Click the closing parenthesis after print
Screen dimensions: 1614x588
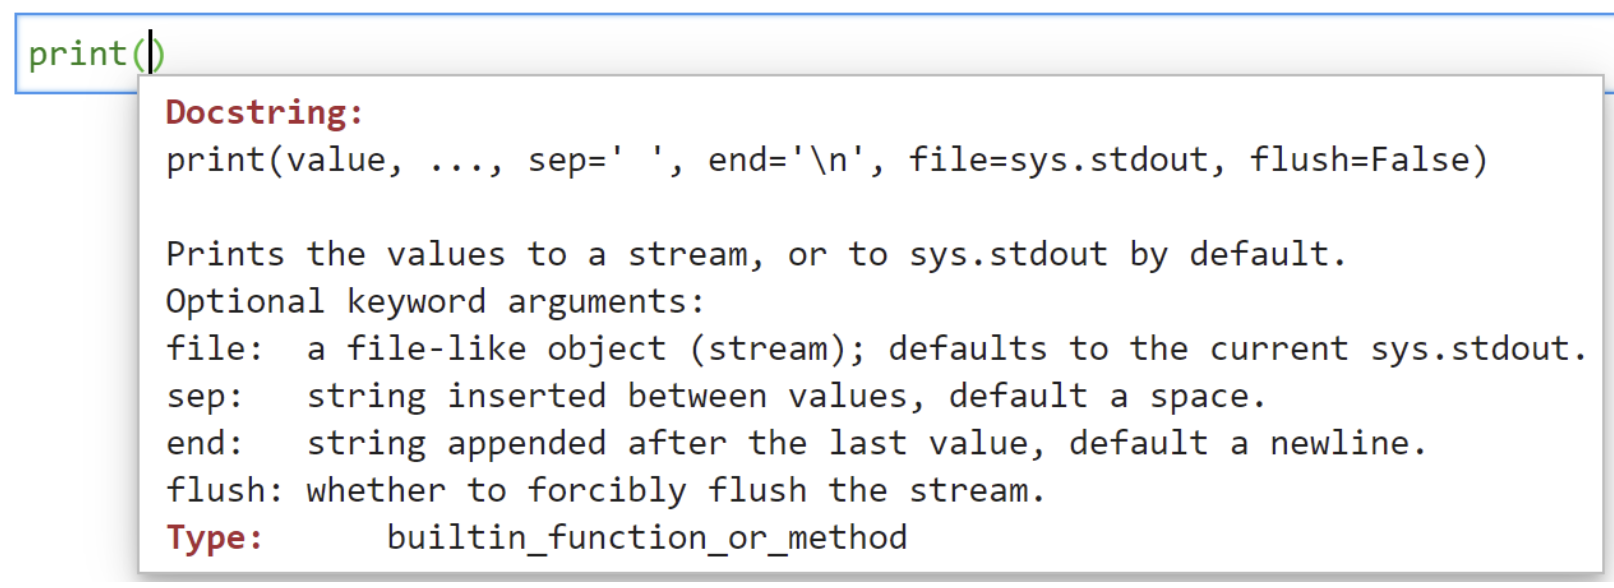pyautogui.click(x=161, y=53)
